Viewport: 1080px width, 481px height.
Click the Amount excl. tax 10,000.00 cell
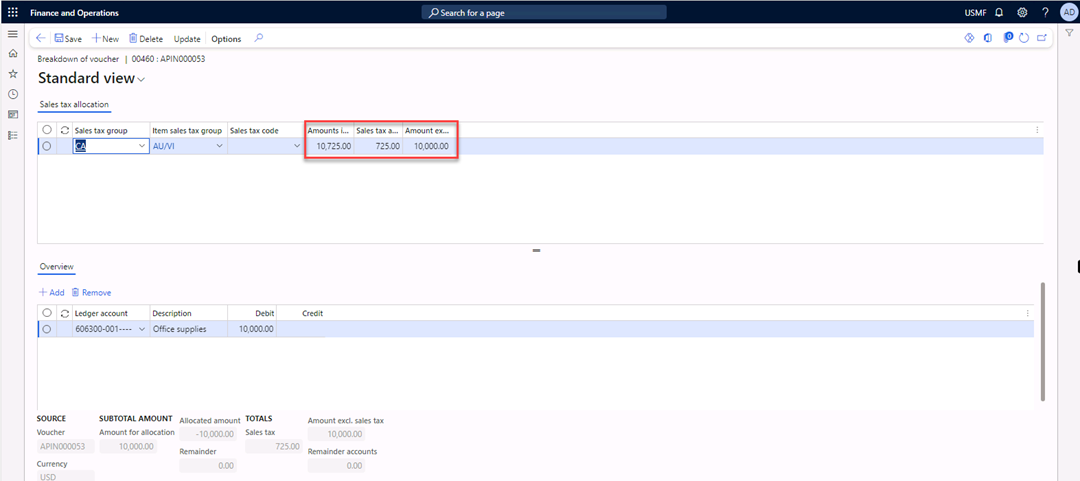pos(427,146)
